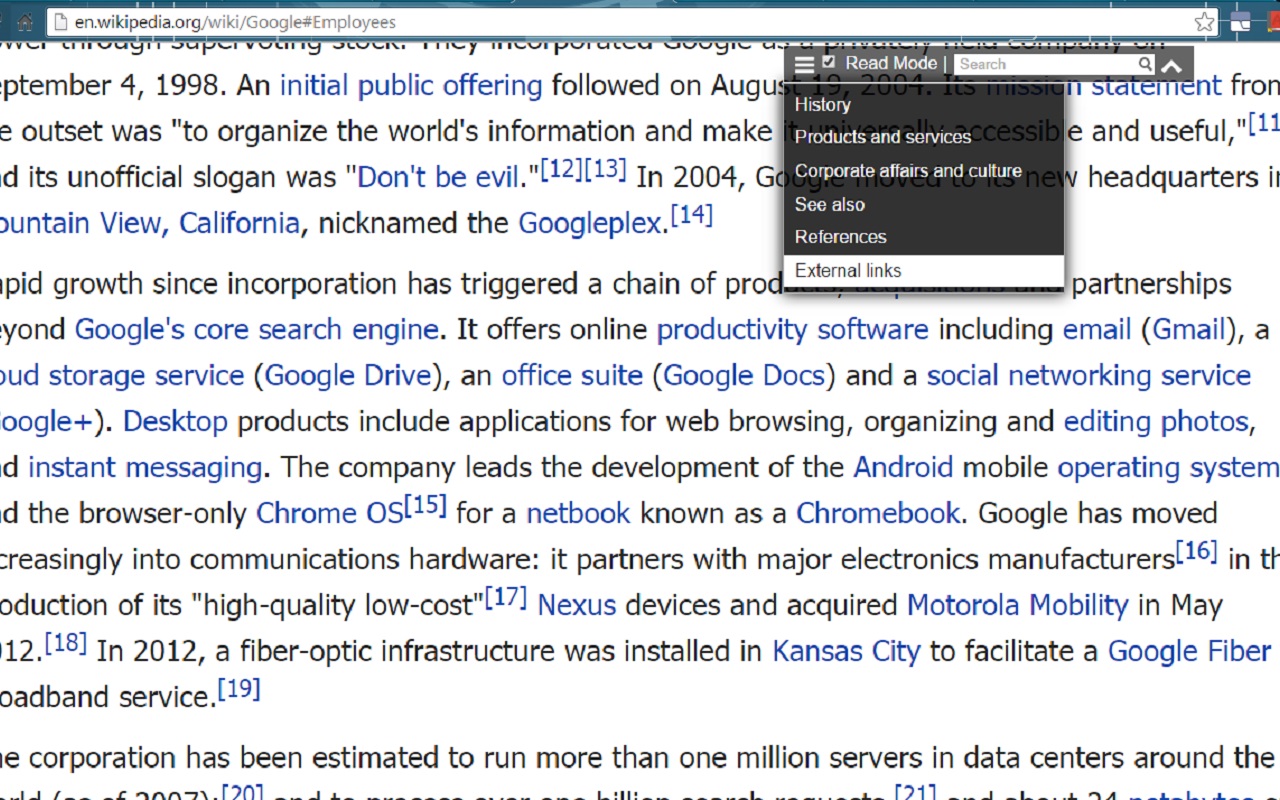This screenshot has height=800, width=1280.
Task: Toggle the Read Mode checkbox
Action: (x=828, y=62)
